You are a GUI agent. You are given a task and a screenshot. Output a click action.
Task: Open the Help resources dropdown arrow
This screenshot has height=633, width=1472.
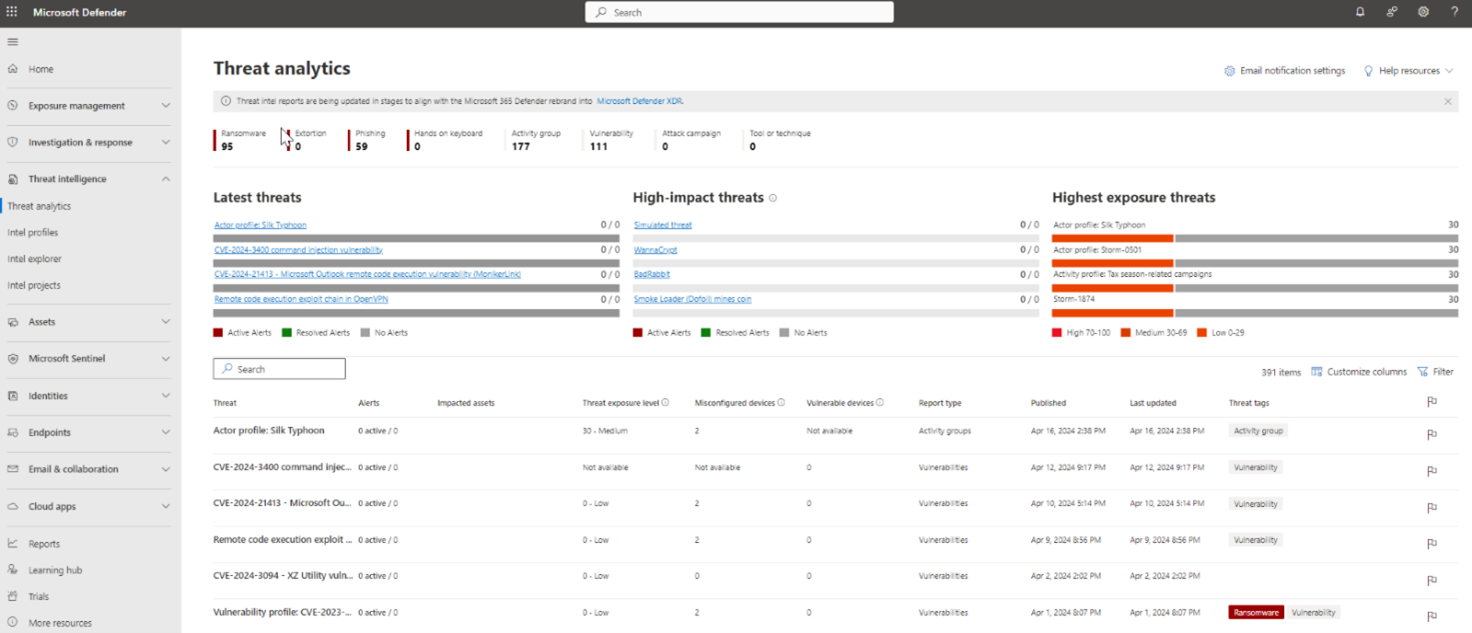point(1449,71)
